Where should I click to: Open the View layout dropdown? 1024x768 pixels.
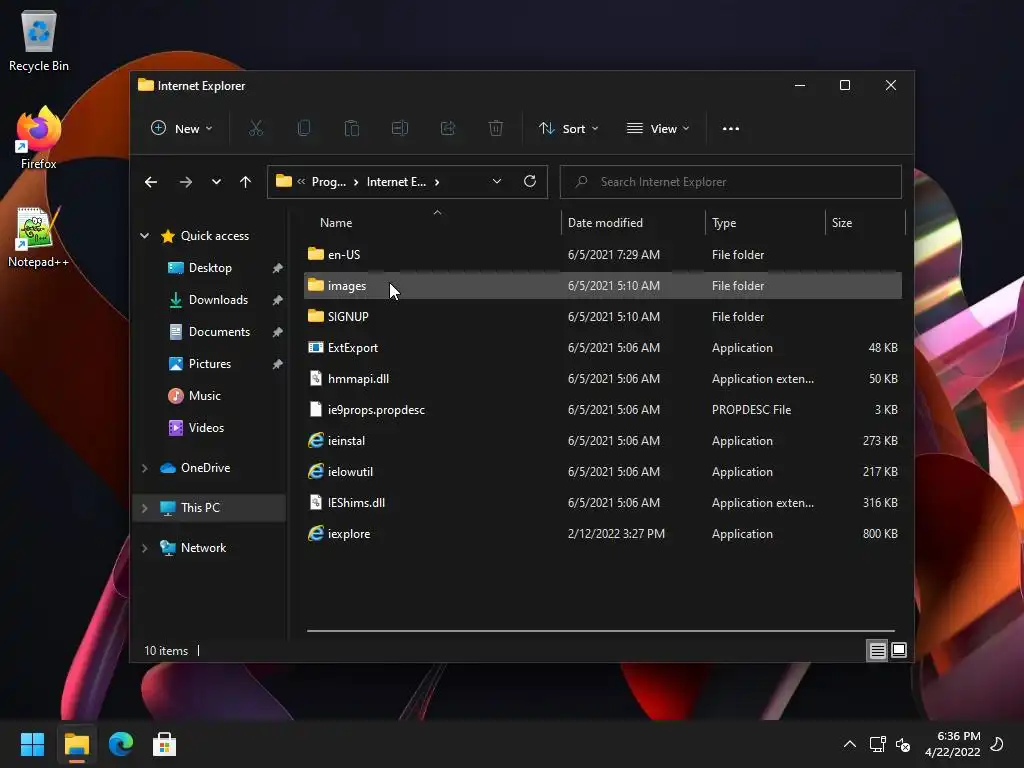coord(658,129)
